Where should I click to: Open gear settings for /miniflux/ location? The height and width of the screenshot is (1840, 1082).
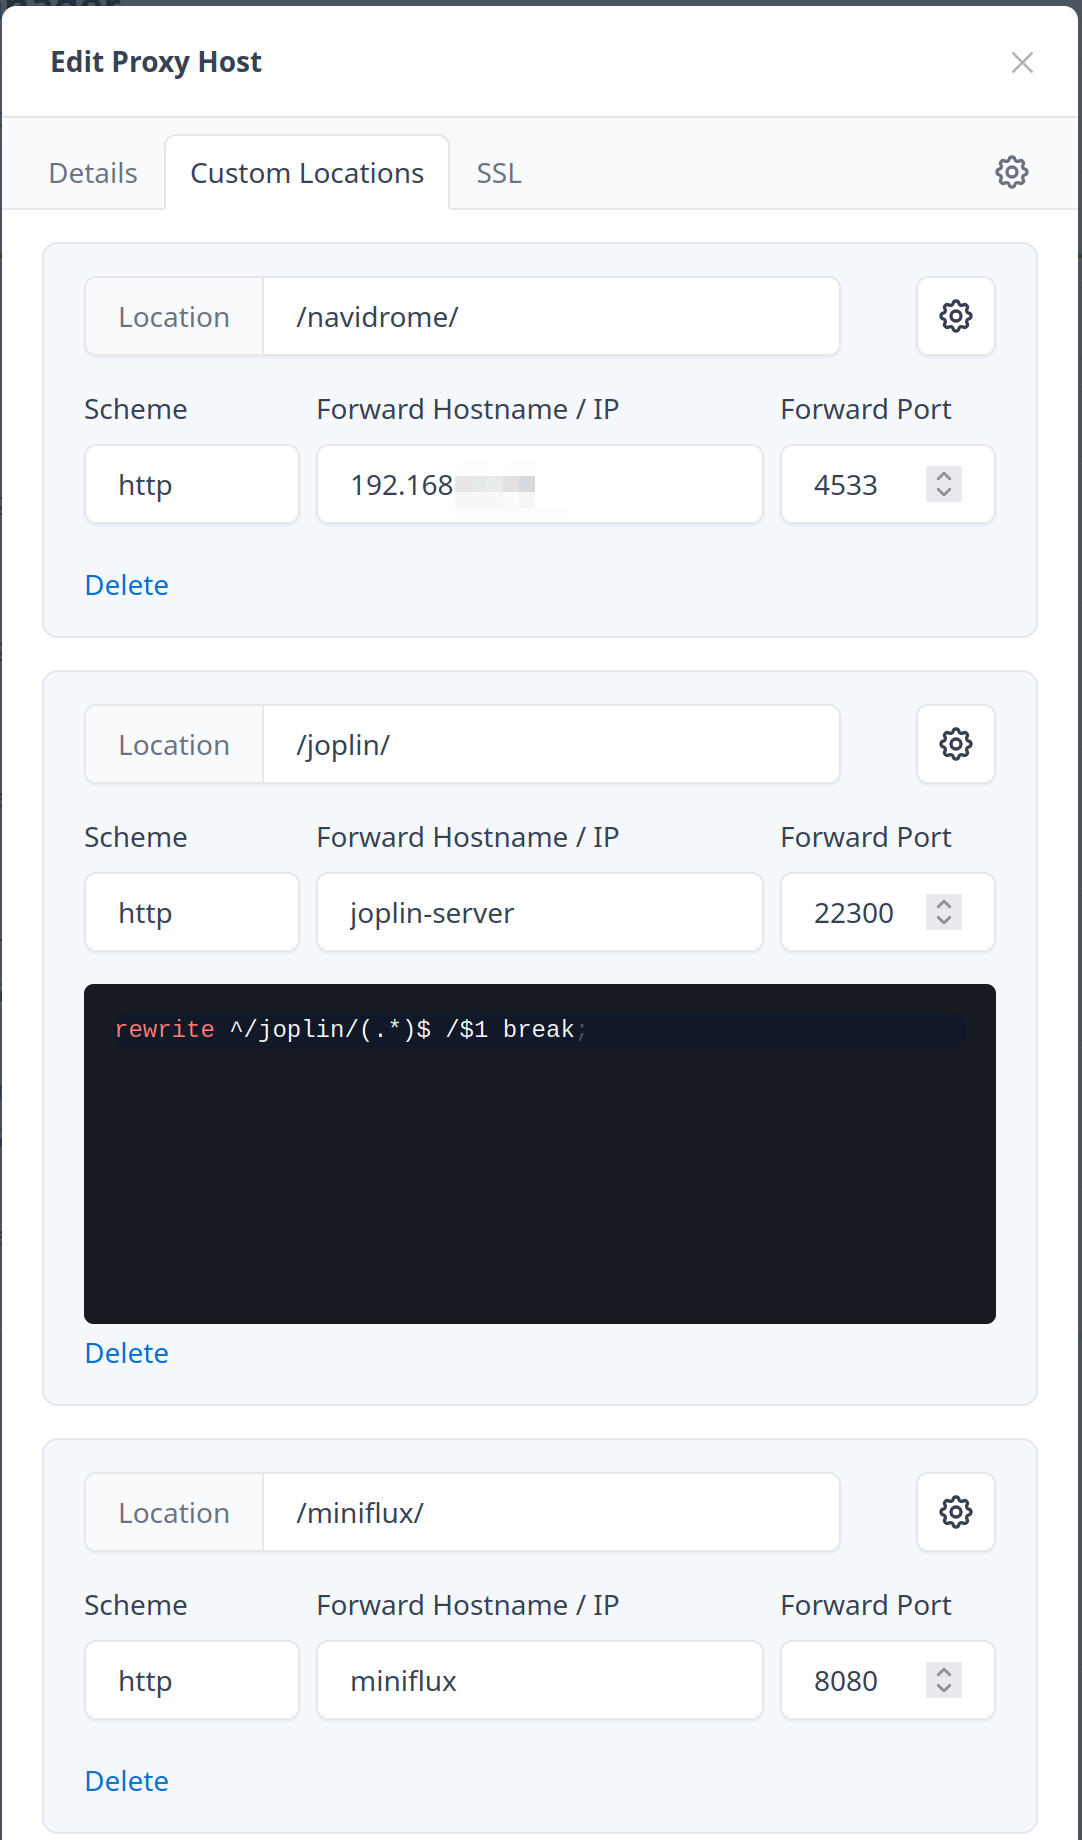tap(955, 1512)
